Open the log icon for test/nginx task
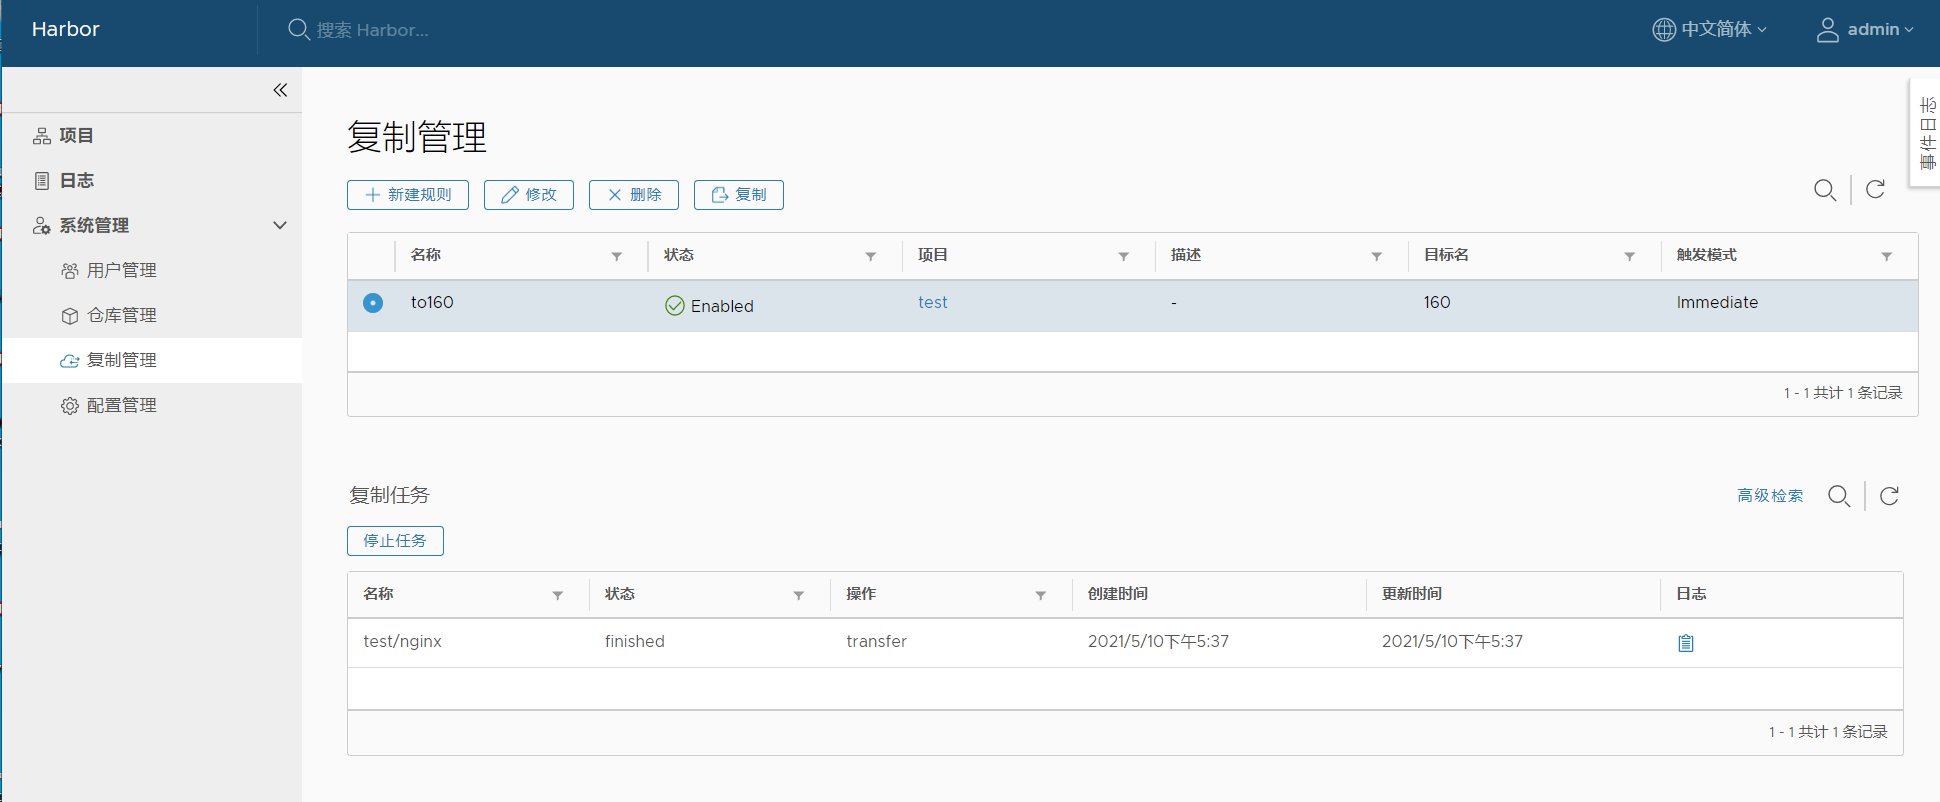 [x=1685, y=643]
